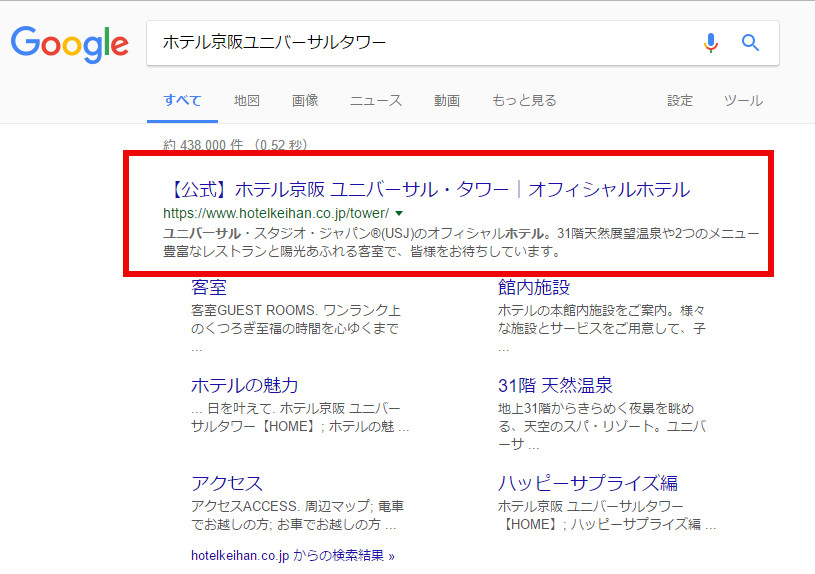The image size is (815, 574).
Task: Open the 客室 sitelink
Action: click(209, 287)
